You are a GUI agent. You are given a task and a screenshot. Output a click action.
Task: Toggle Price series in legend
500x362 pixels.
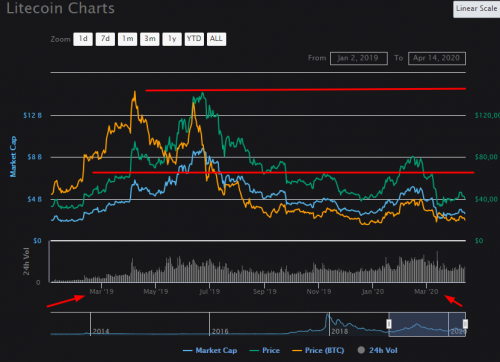pyautogui.click(x=265, y=350)
